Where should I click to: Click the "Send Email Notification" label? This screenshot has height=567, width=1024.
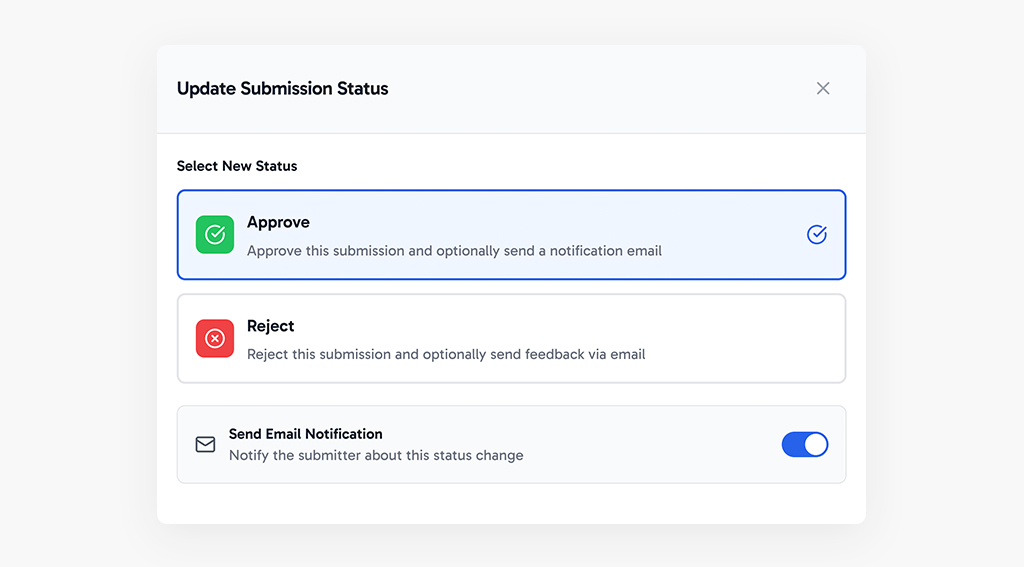[x=305, y=434]
